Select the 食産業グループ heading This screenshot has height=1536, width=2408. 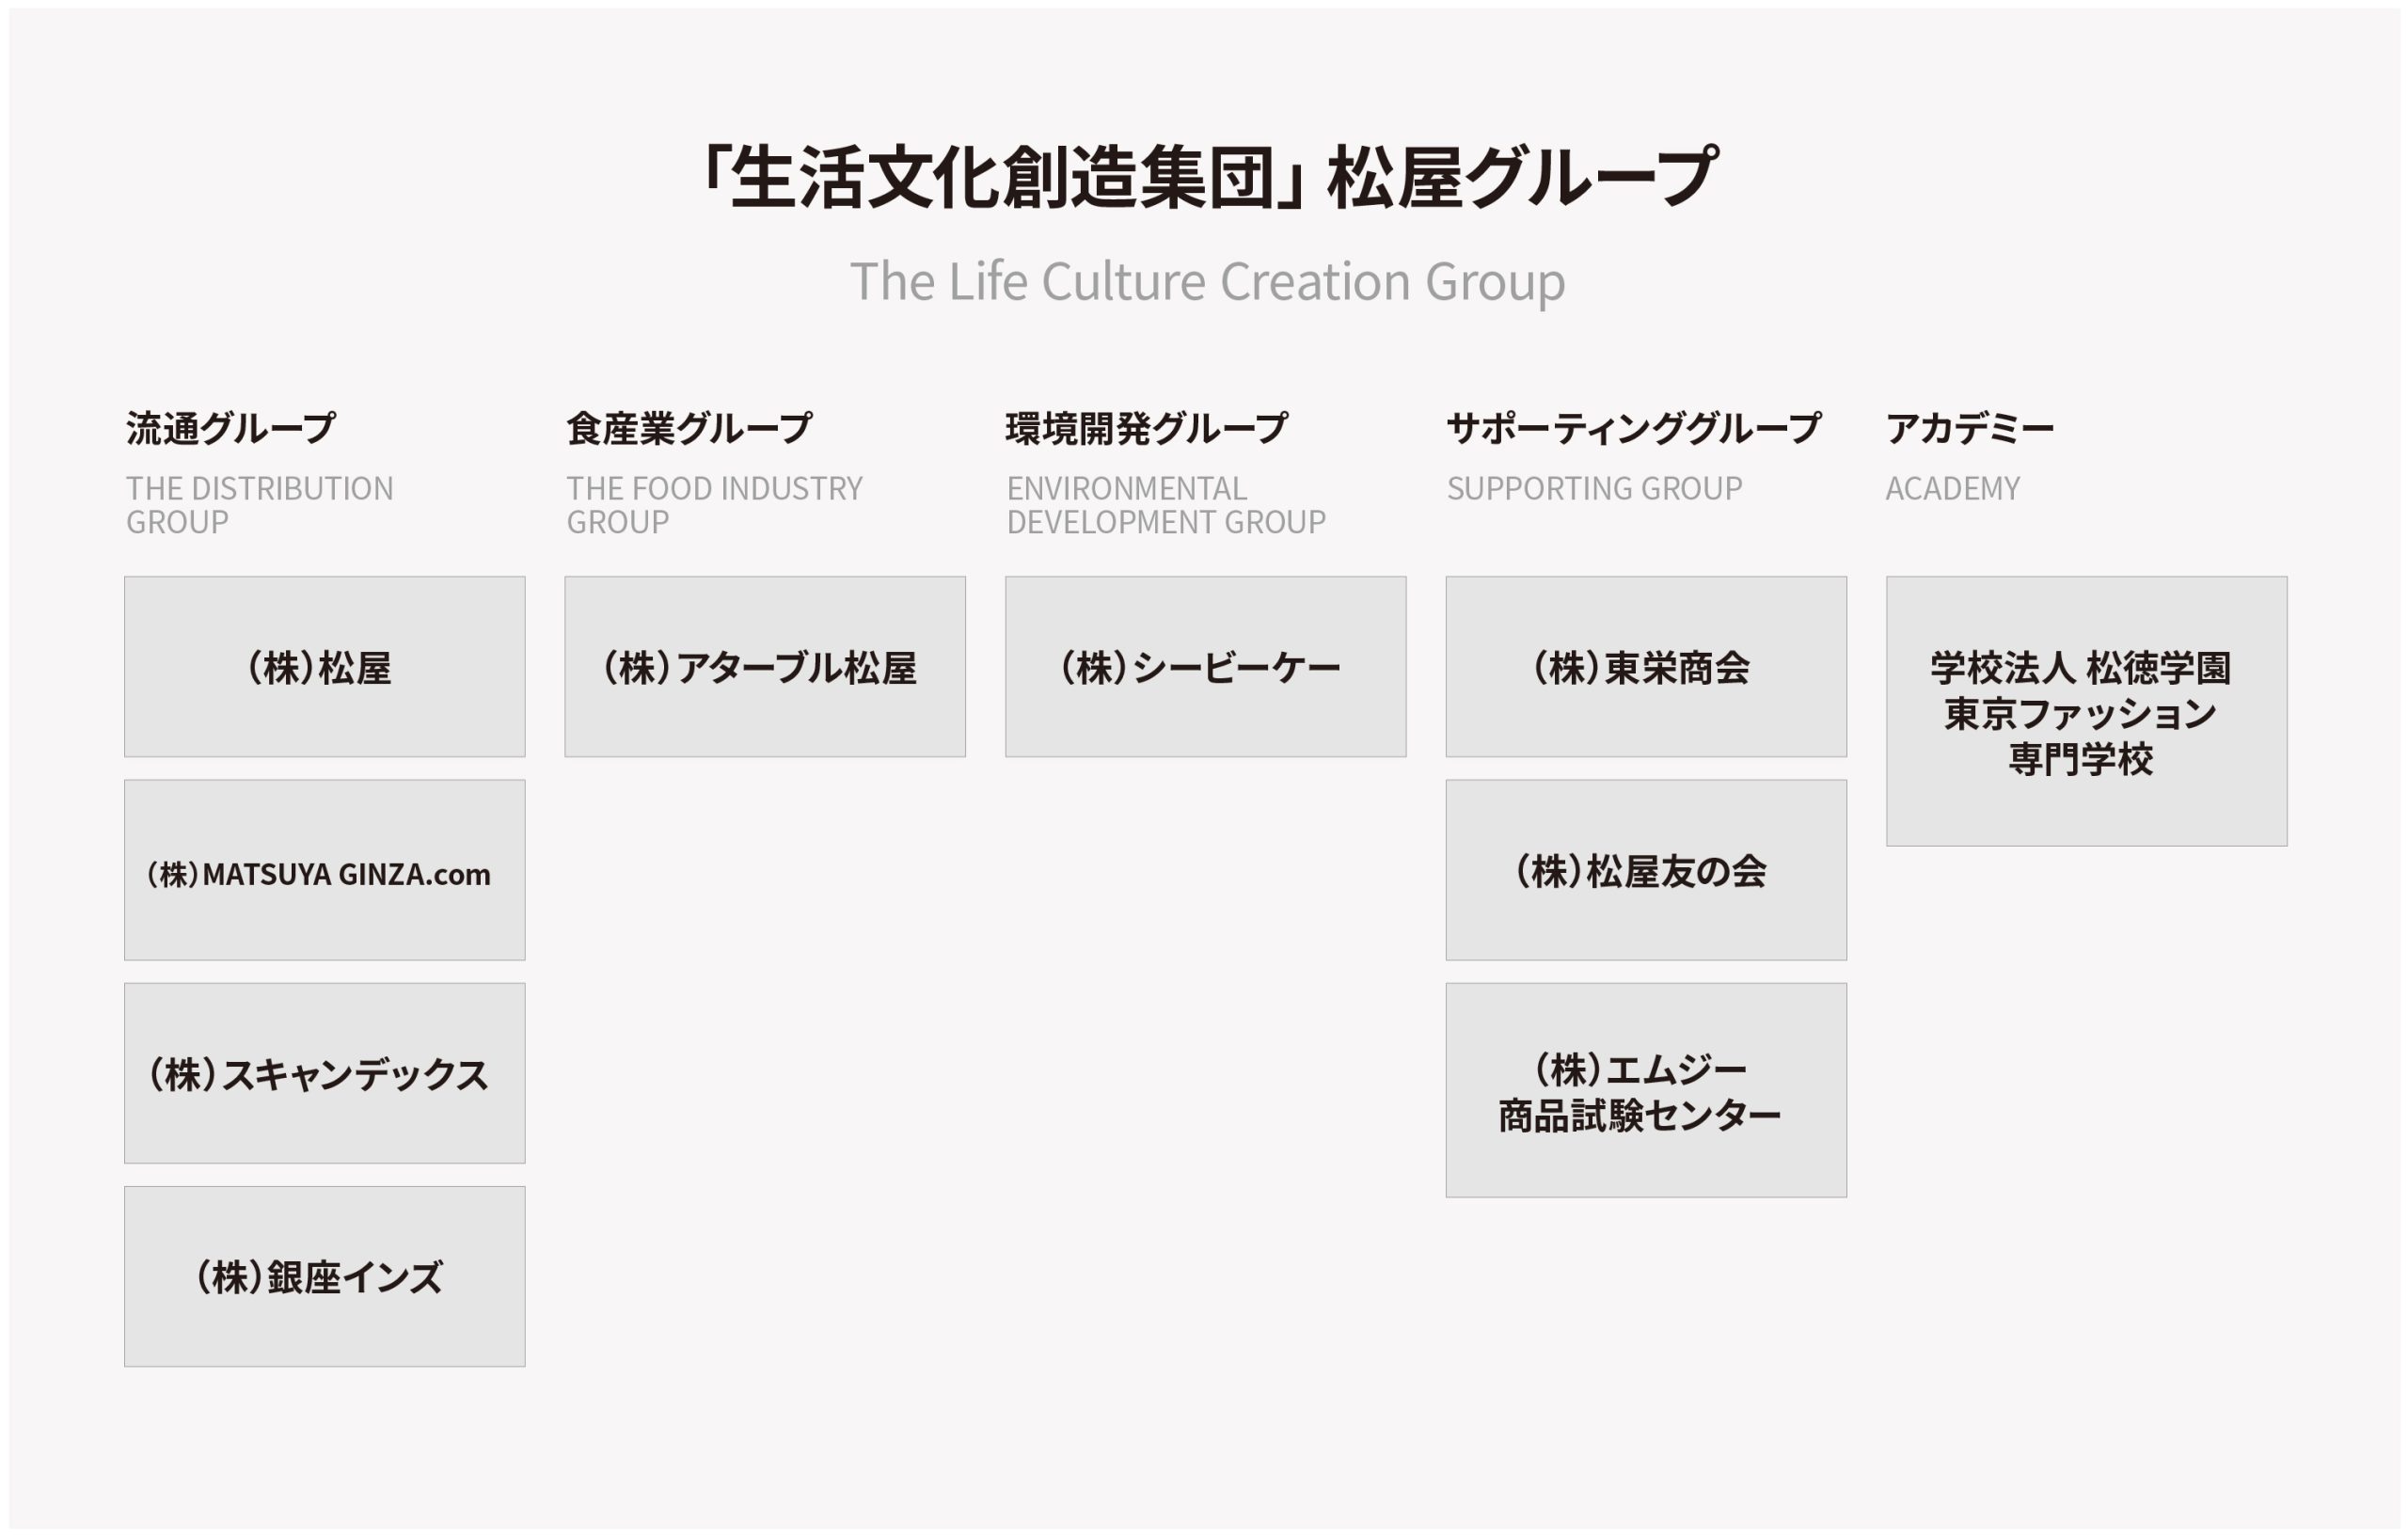click(x=689, y=428)
